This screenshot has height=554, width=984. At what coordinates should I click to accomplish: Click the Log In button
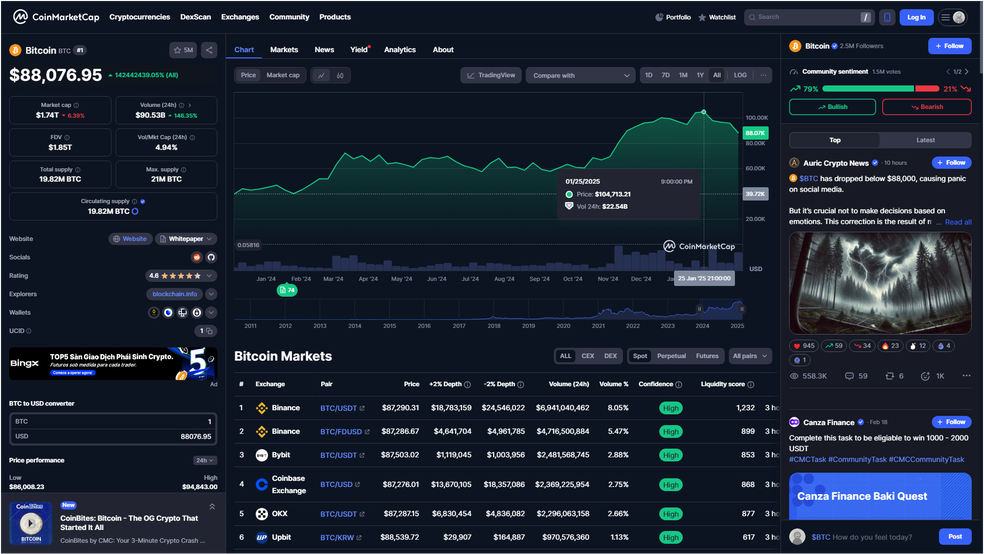tap(917, 18)
